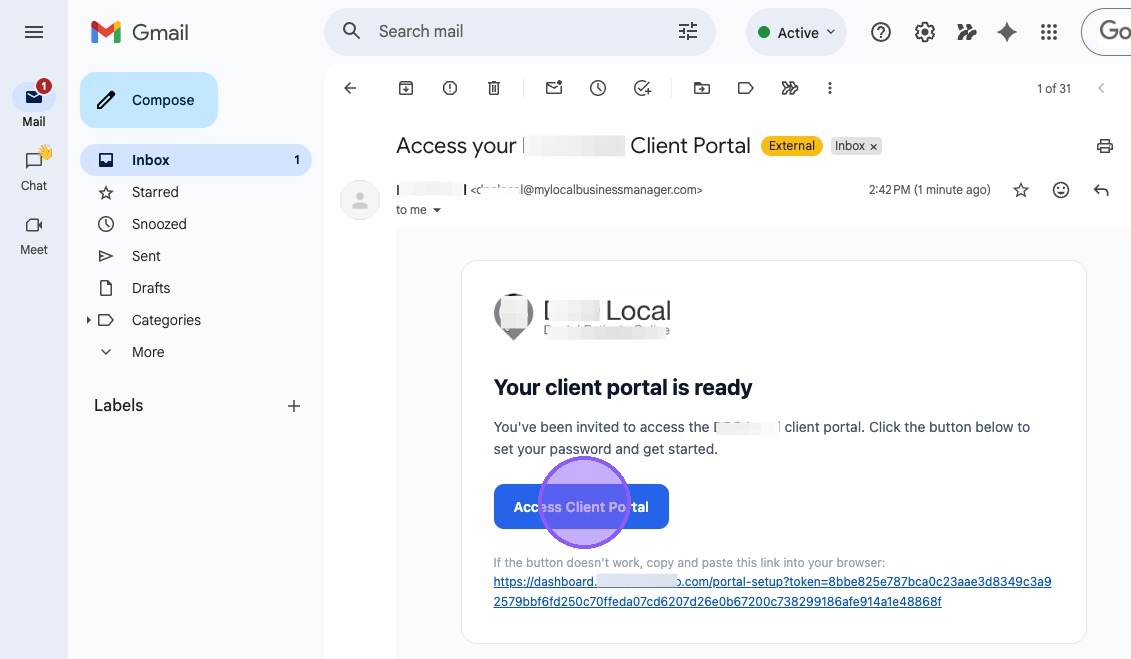Open more options three-dot menu
1131x659 pixels.
click(829, 88)
